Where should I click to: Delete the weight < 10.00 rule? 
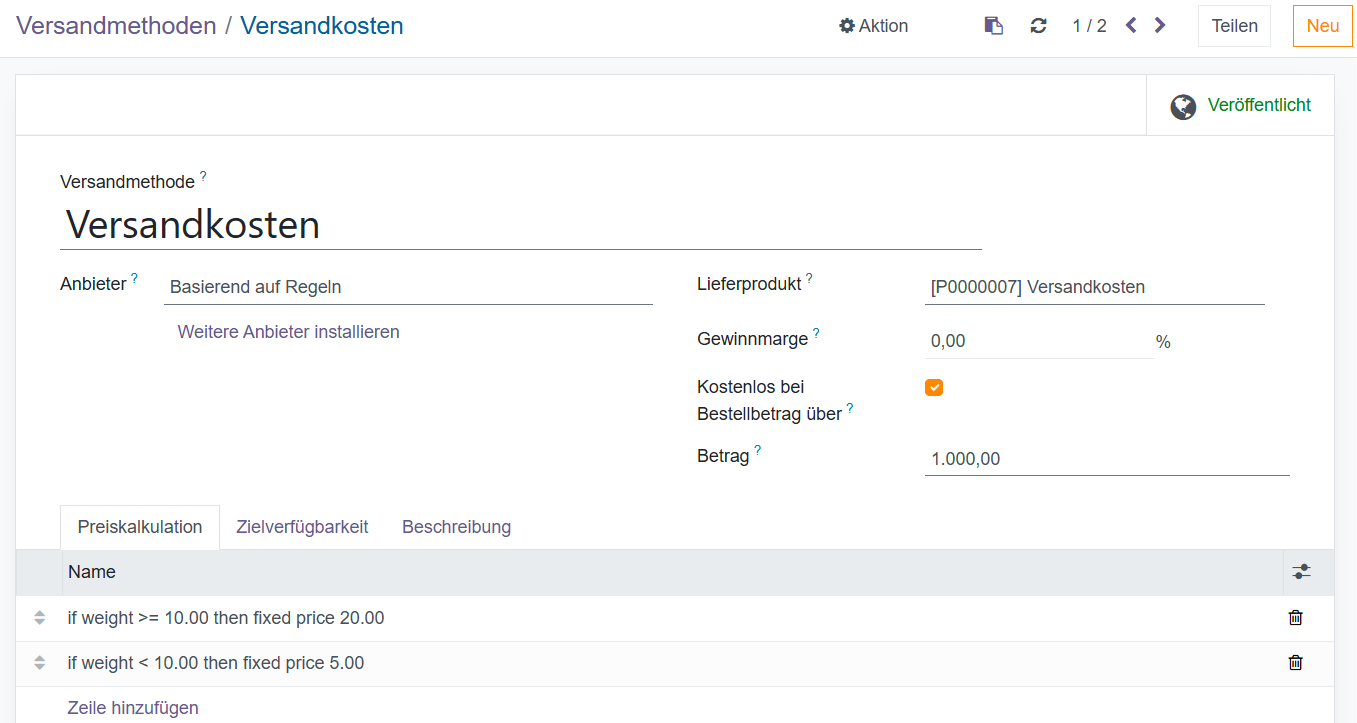click(x=1295, y=662)
